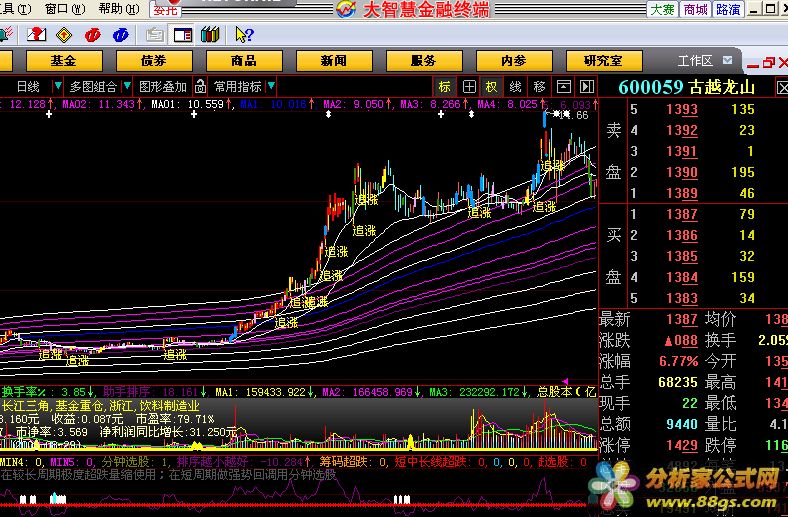Click the blue circular 'i' toolbar icon

(x=121, y=35)
